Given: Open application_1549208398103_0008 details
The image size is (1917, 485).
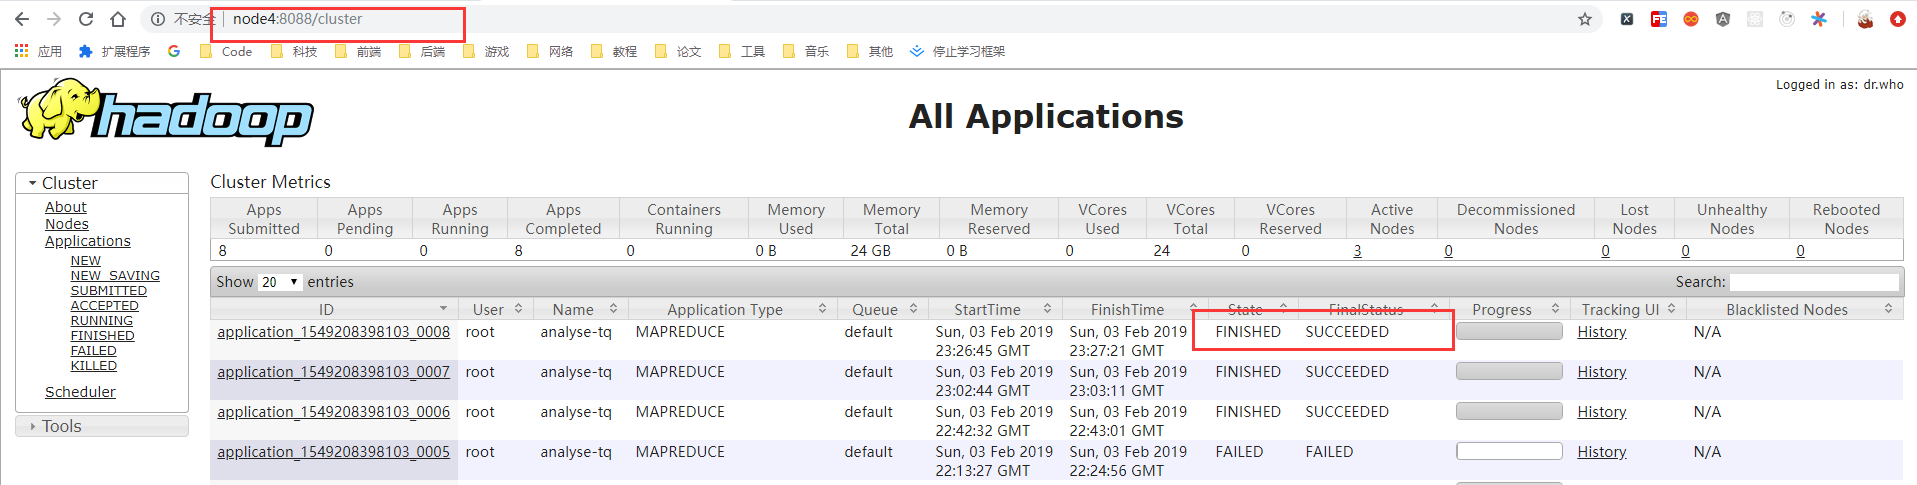Looking at the screenshot, I should [x=334, y=332].
